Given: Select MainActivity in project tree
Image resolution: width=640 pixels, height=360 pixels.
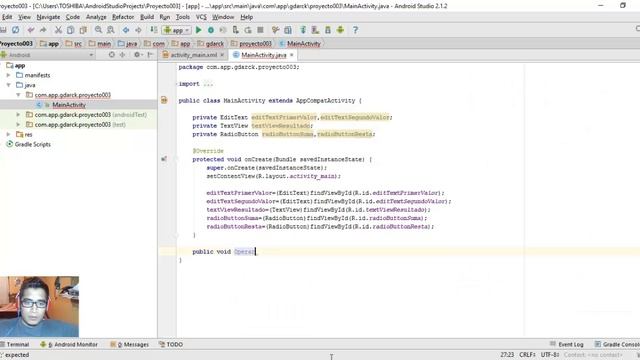Looking at the screenshot, I should 69,105.
